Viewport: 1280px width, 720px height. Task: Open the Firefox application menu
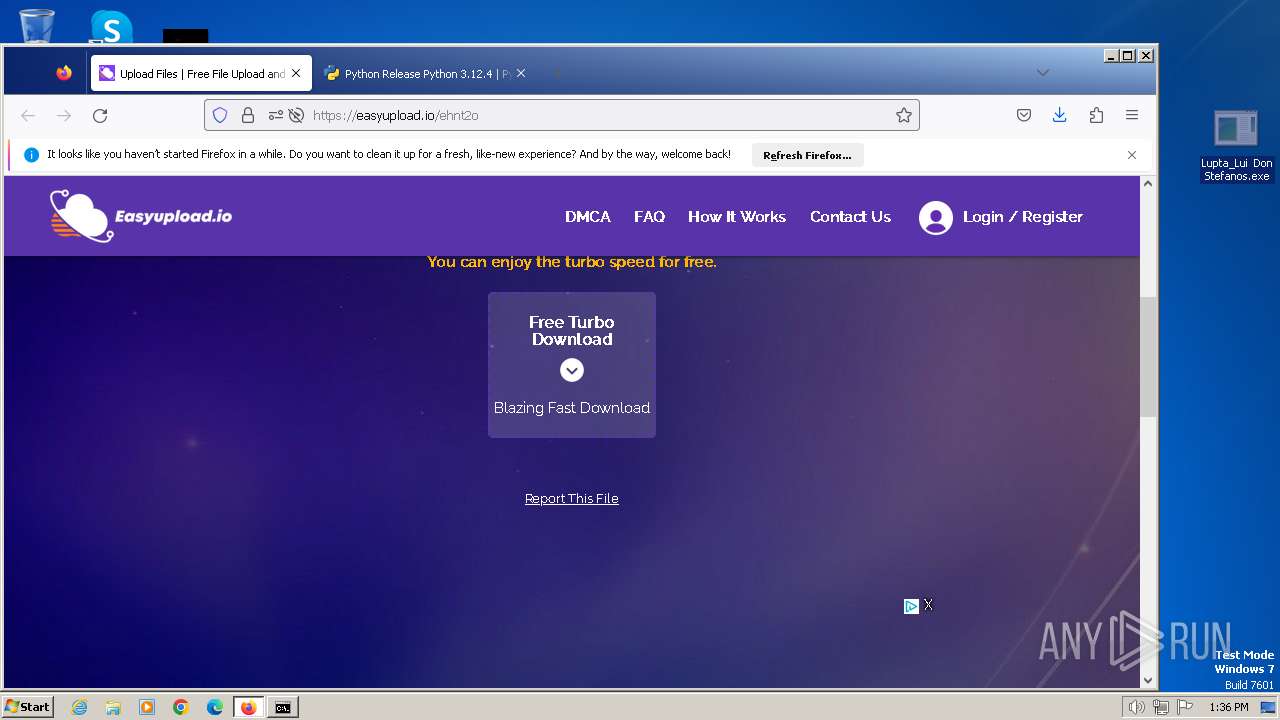1132,115
